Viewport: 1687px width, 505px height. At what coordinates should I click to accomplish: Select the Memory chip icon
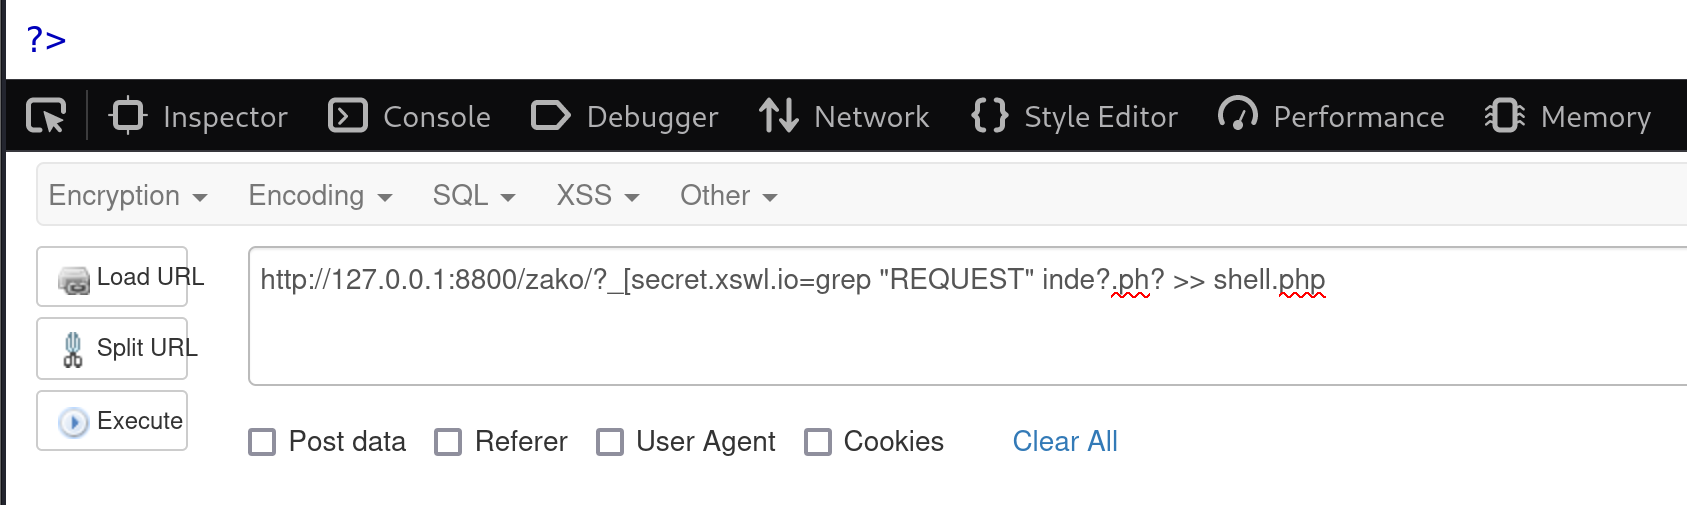point(1505,116)
